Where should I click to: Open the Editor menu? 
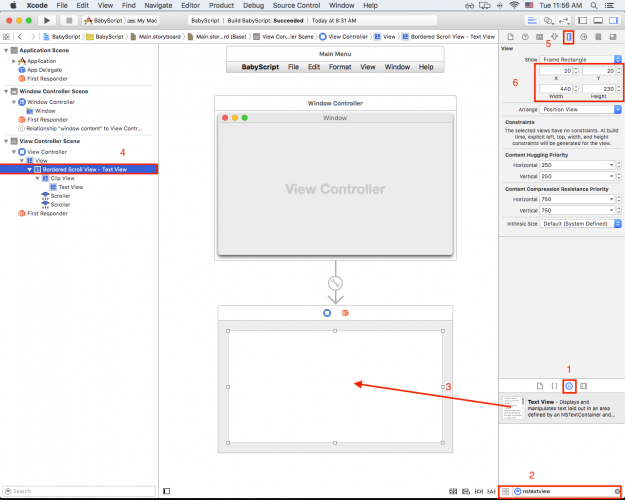click(191, 6)
